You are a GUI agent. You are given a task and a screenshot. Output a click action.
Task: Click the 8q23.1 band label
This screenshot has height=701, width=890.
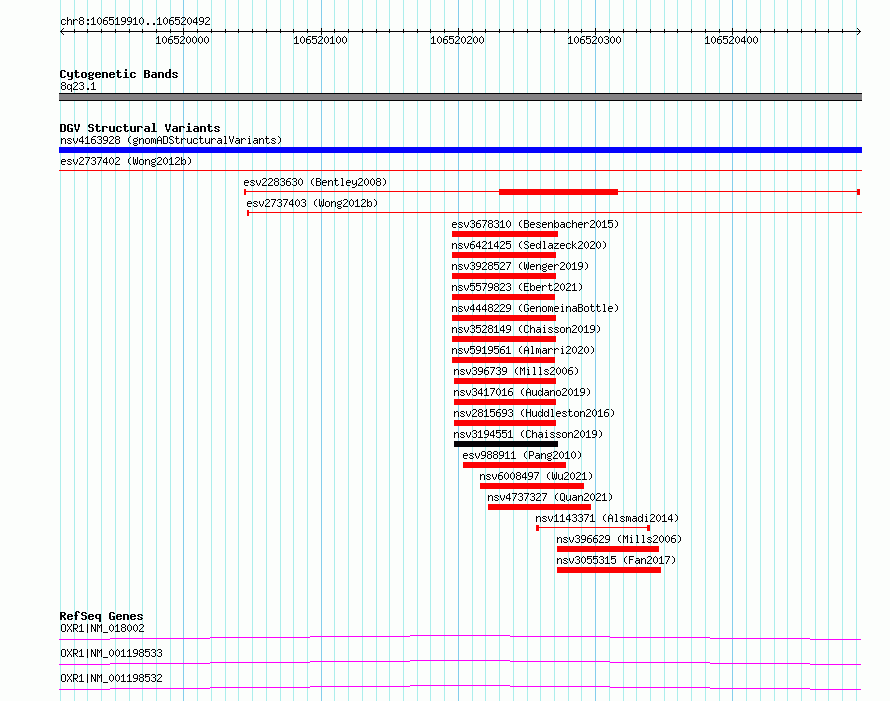[78, 86]
